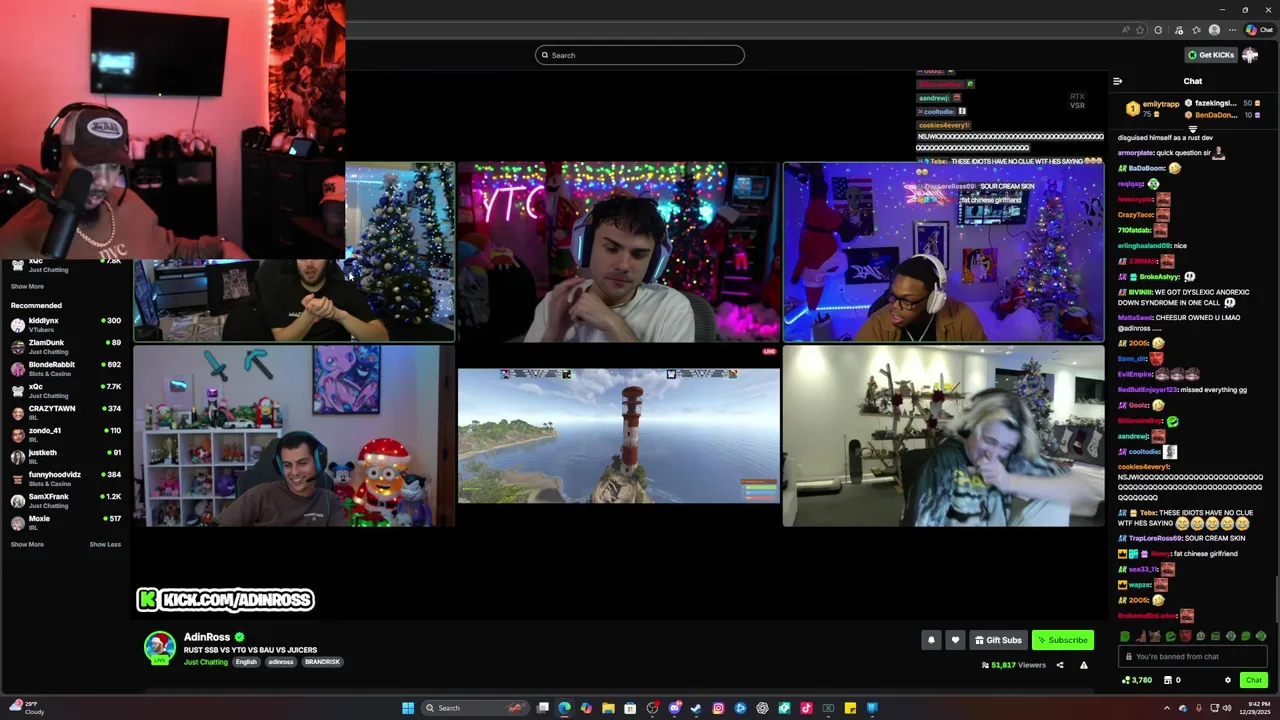Image resolution: width=1280 pixels, height=720 pixels.
Task: Click the browser extension icon in Edge toolbar
Action: 1158,30
